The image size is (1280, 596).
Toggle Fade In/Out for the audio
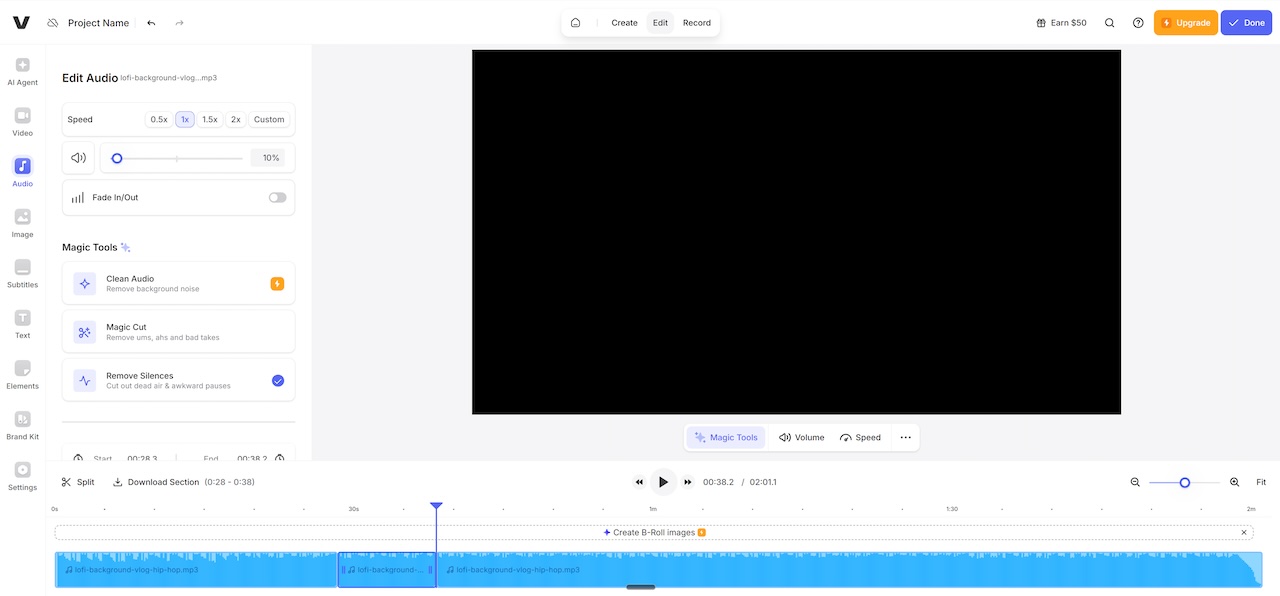[x=277, y=197]
